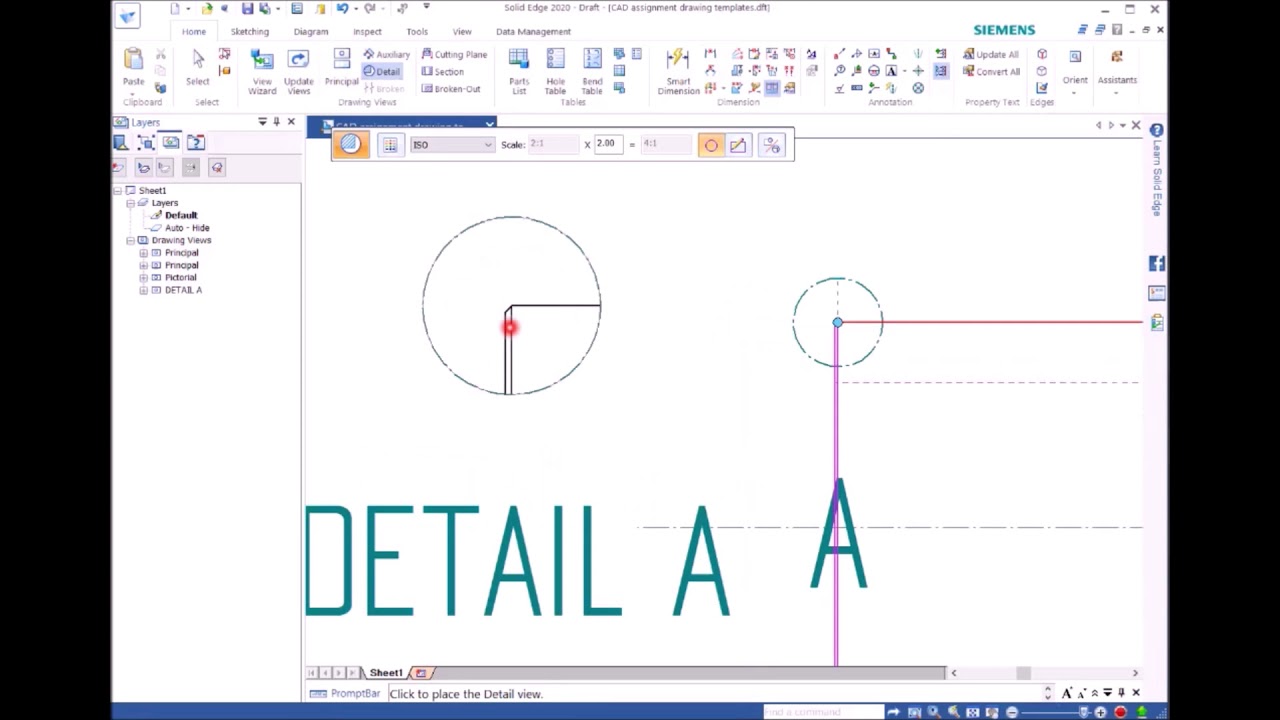The width and height of the screenshot is (1280, 720).
Task: Select the Principal view tool
Action: click(x=341, y=68)
